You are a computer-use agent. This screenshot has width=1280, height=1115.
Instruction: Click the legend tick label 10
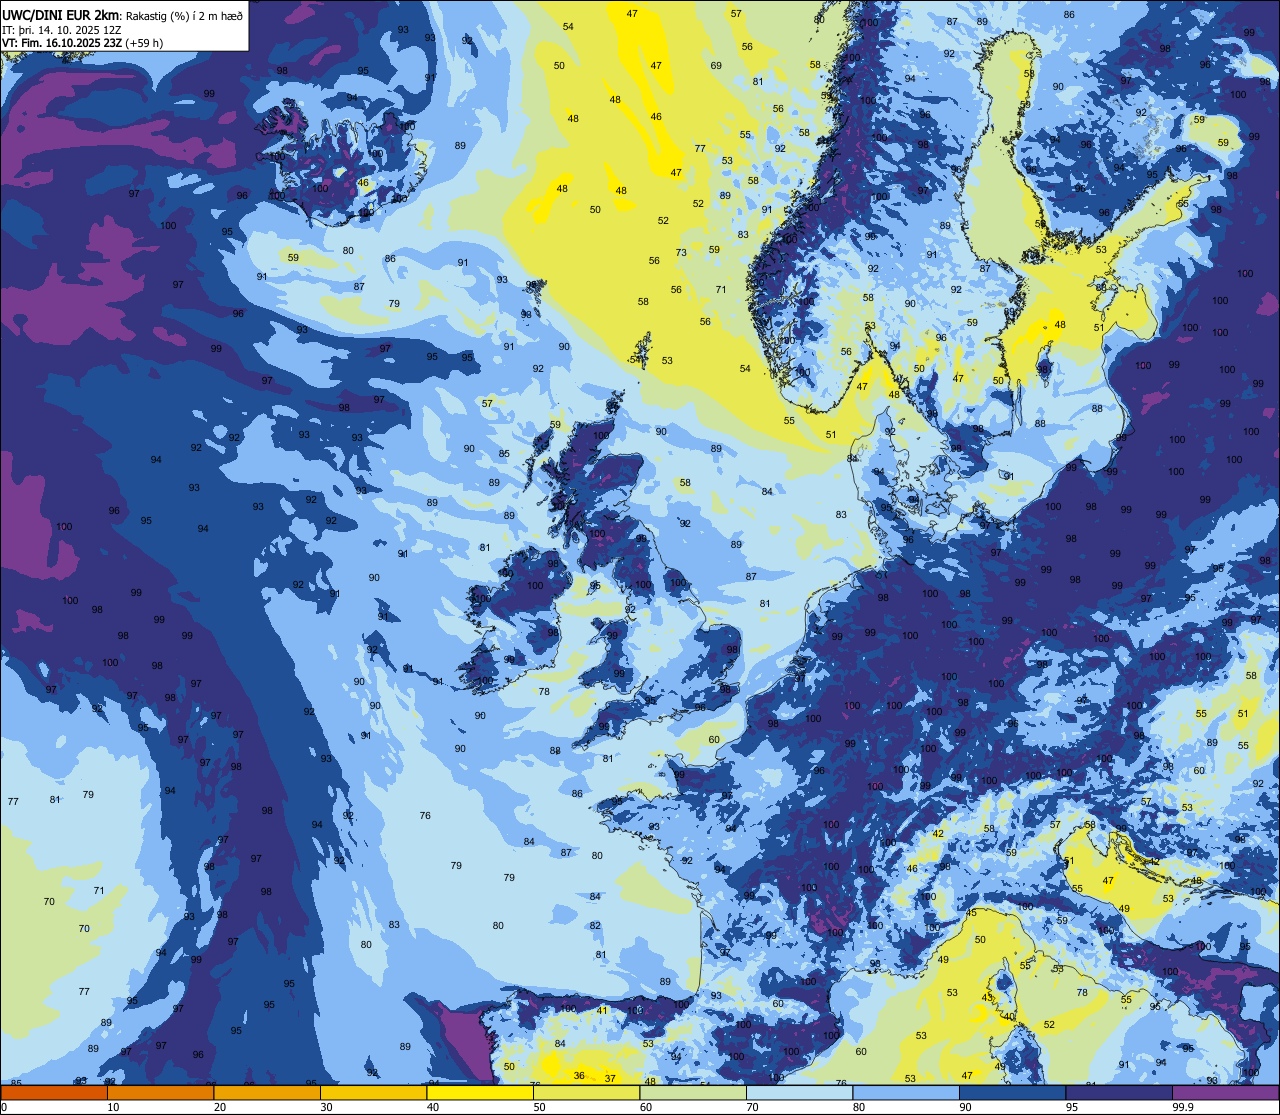[113, 1107]
